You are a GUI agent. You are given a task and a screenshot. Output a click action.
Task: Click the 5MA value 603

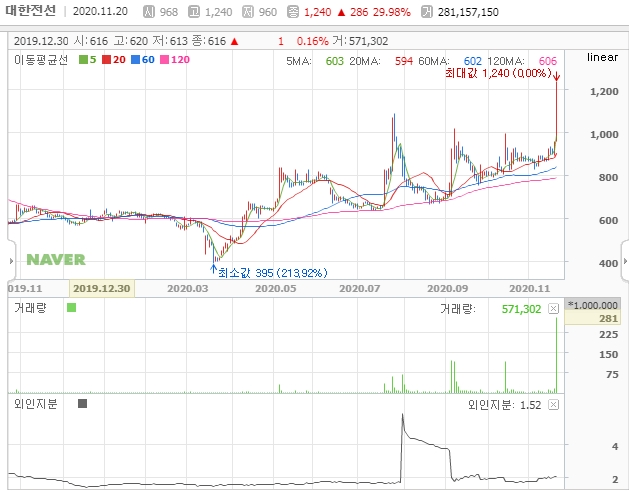coord(335,61)
